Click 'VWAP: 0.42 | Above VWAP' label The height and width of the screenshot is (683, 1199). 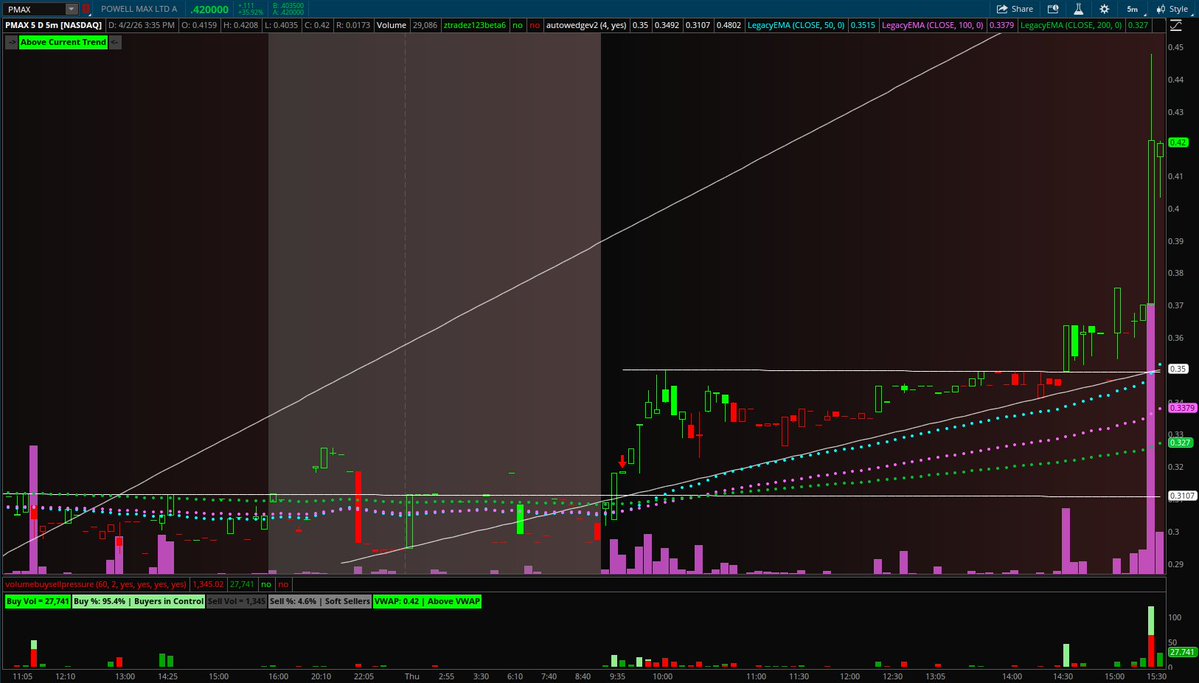click(427, 601)
